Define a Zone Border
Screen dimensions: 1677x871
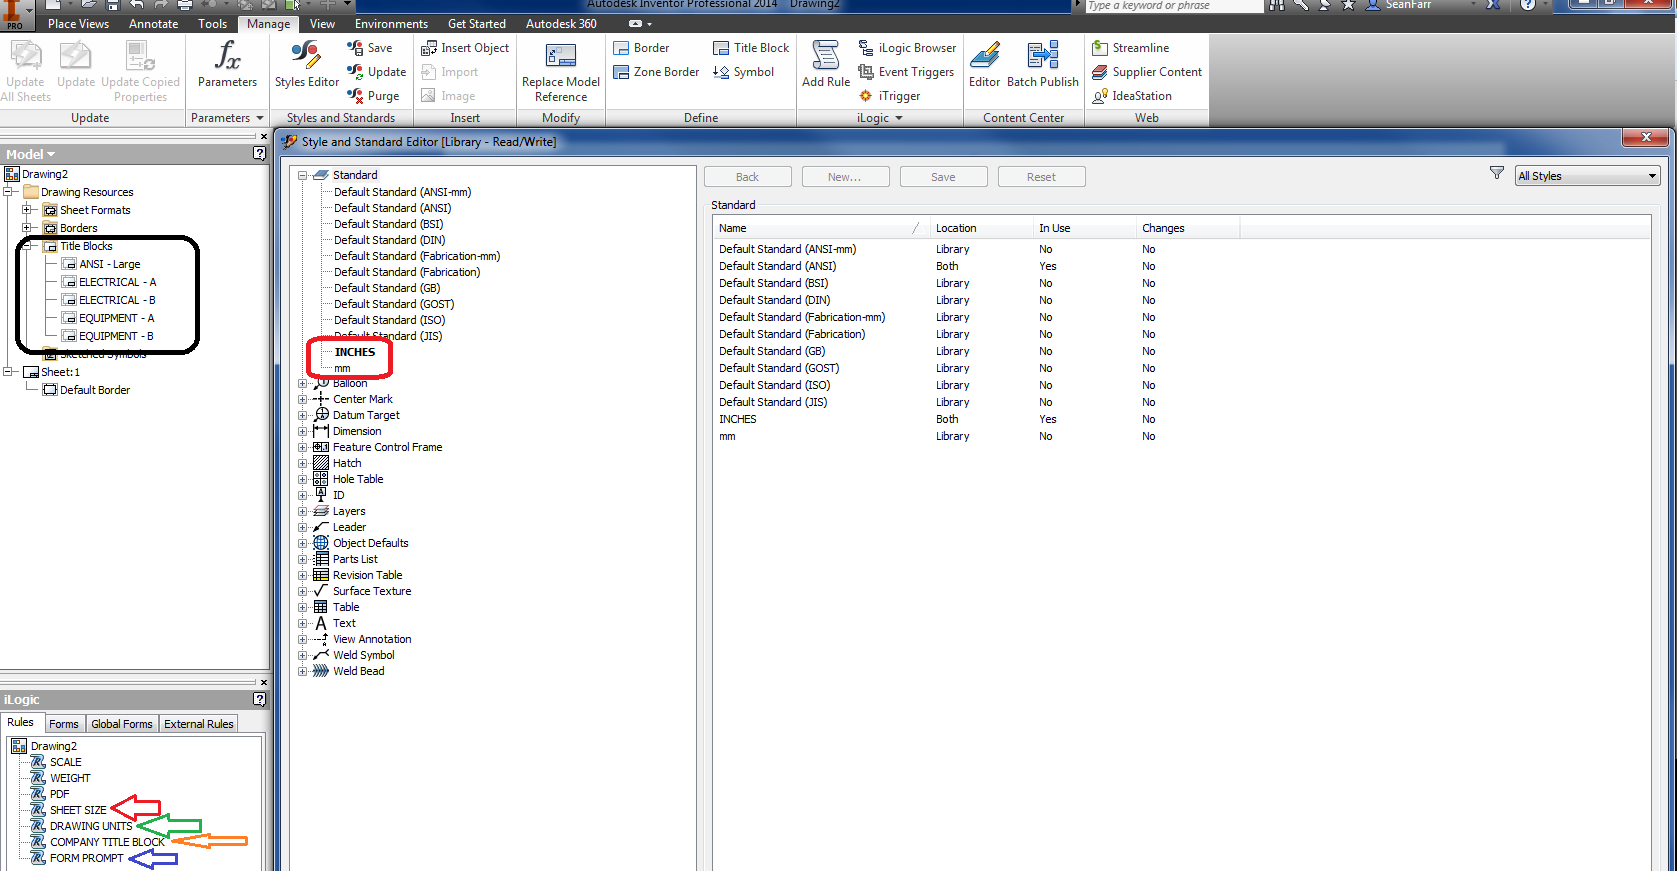656,72
